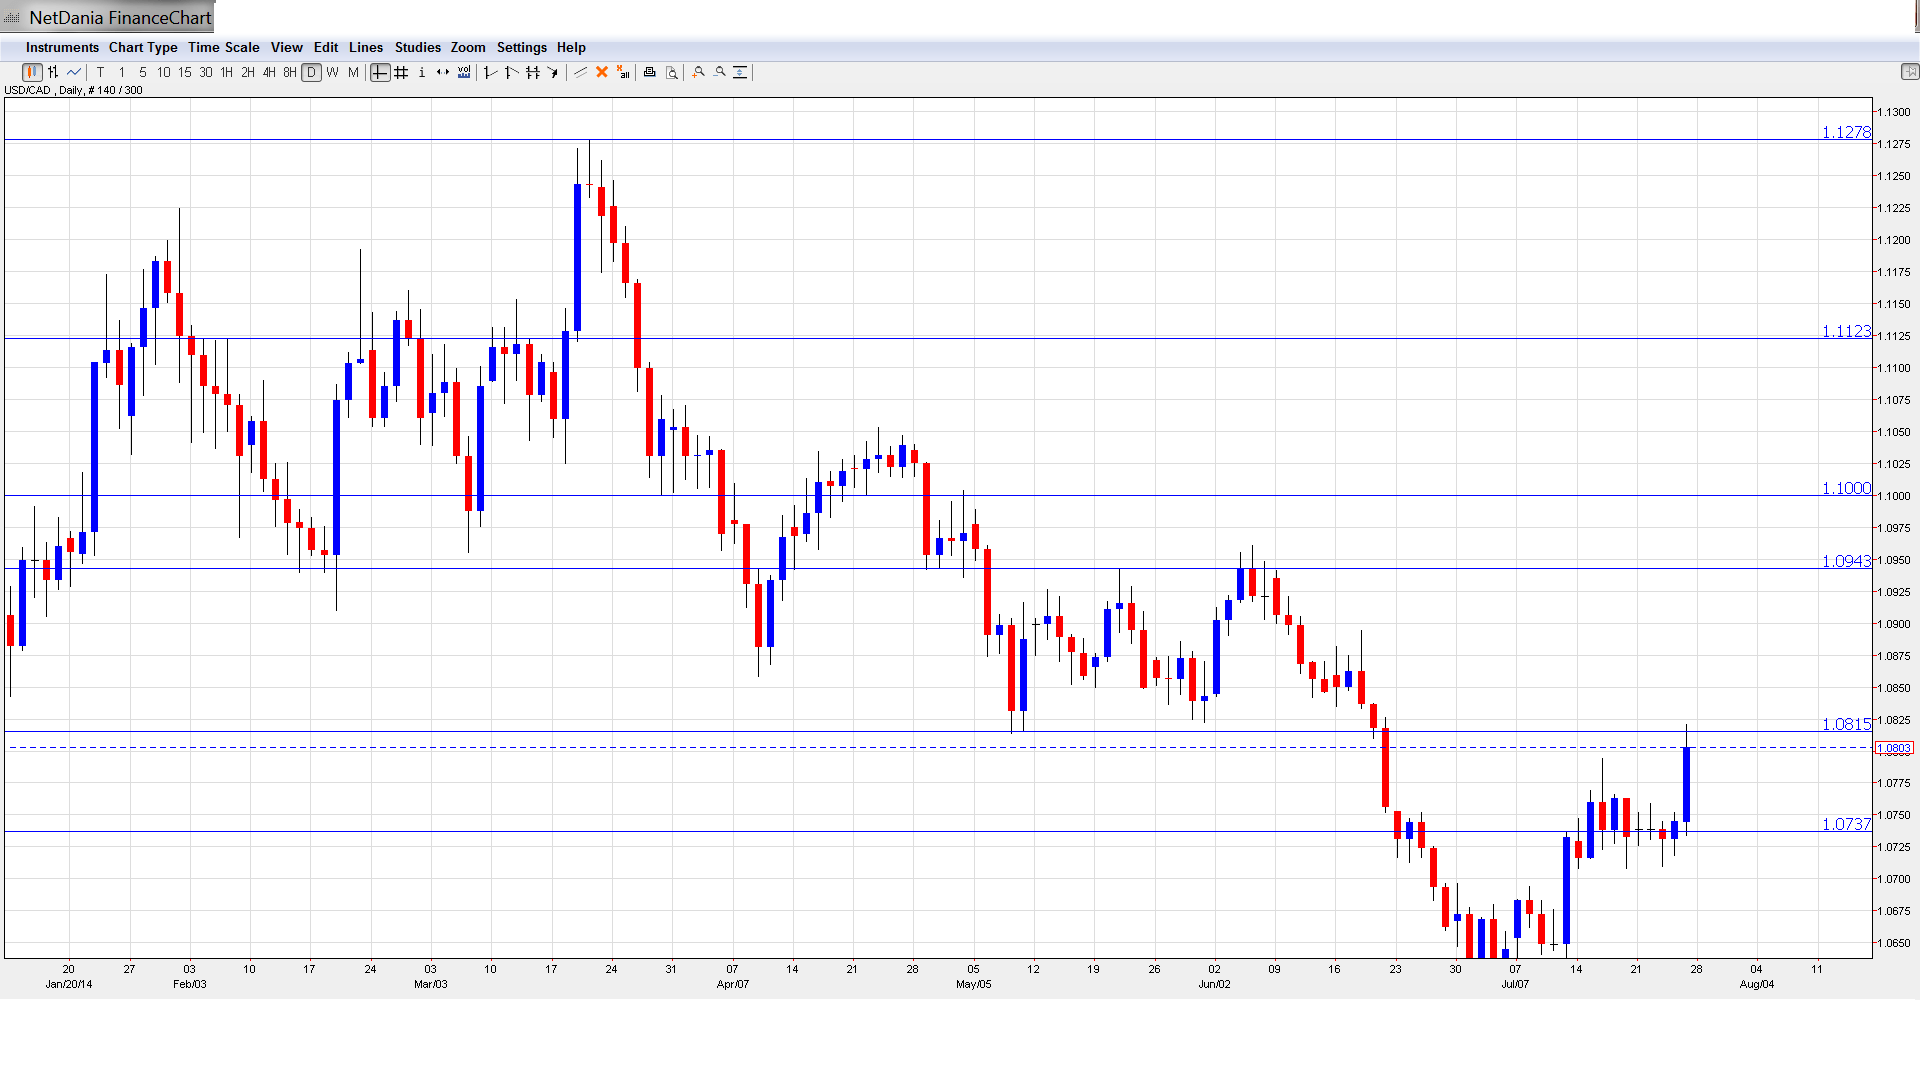Open the Instruments menu
1920x1080 pixels.
point(62,47)
